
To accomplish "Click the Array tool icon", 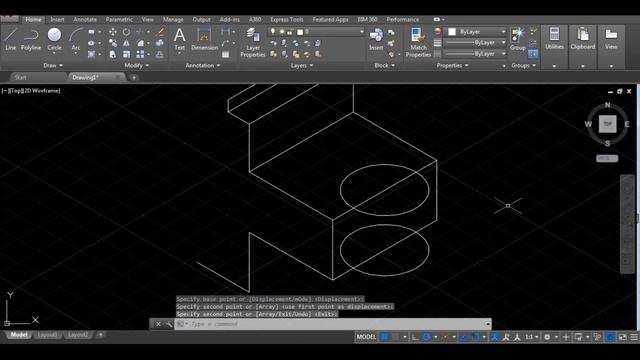I will point(140,54).
